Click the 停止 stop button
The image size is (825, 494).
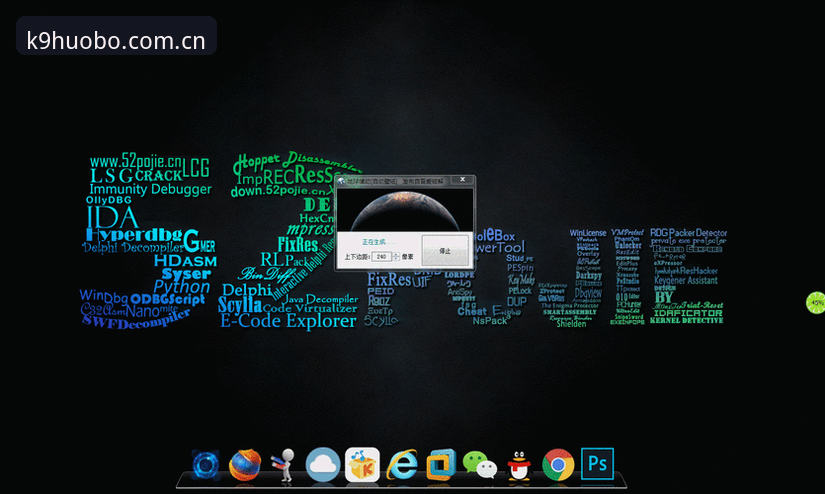445,250
